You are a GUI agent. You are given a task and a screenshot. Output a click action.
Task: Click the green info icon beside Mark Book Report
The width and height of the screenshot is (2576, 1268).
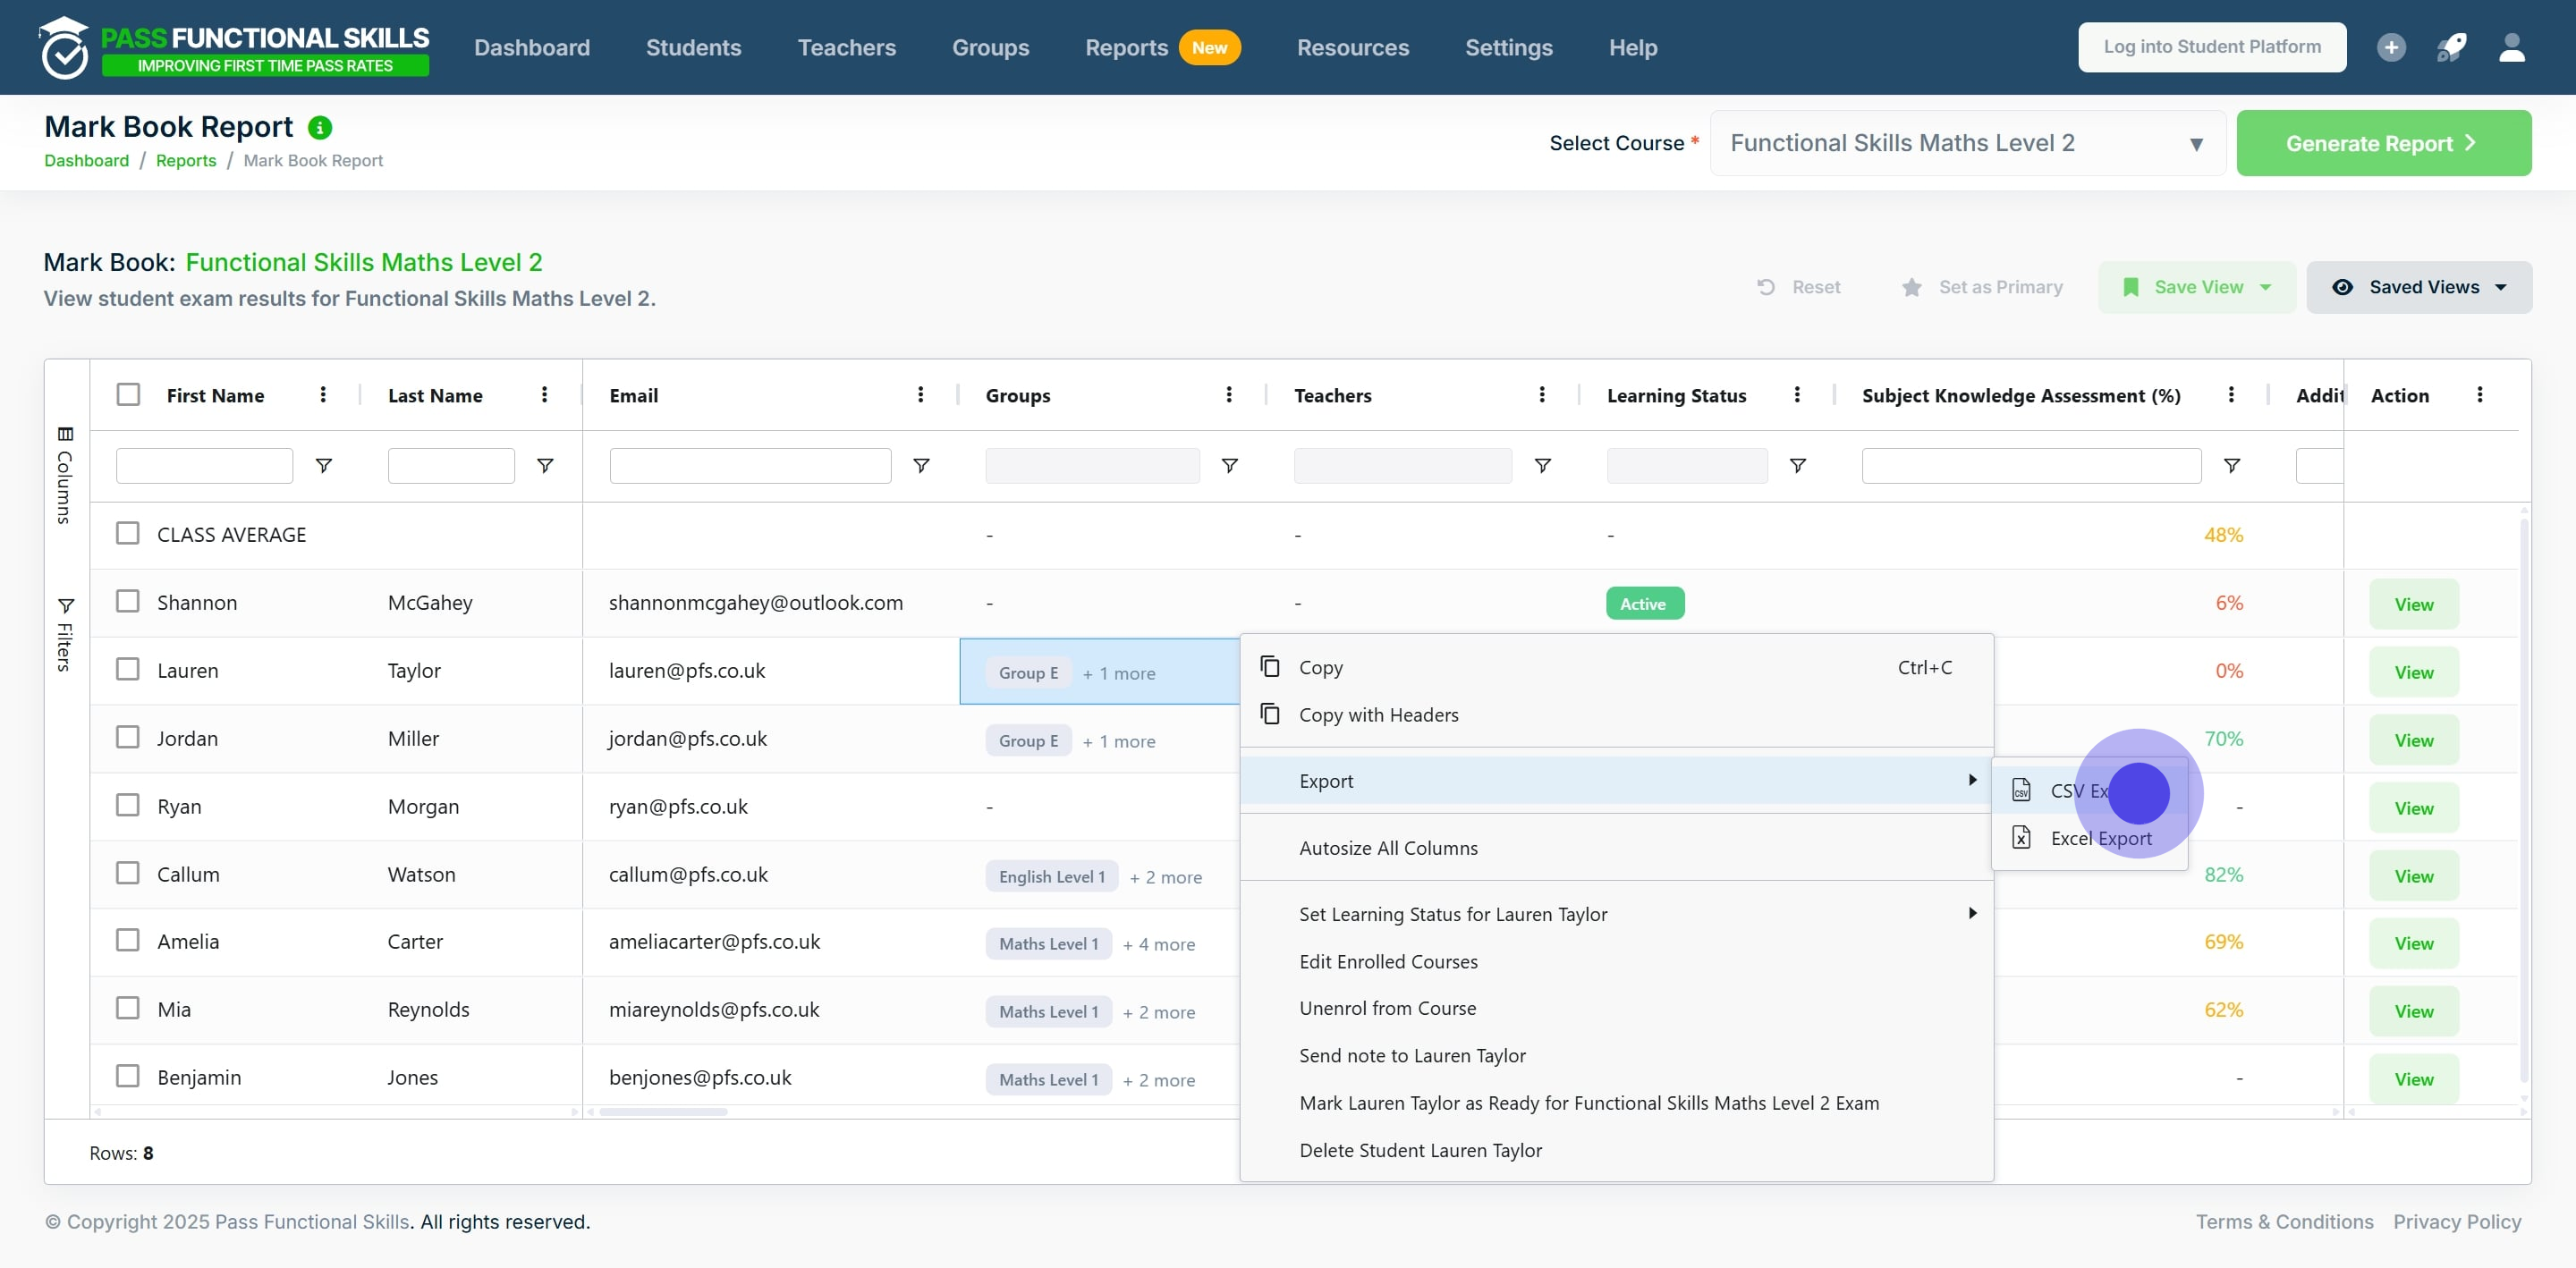click(320, 127)
